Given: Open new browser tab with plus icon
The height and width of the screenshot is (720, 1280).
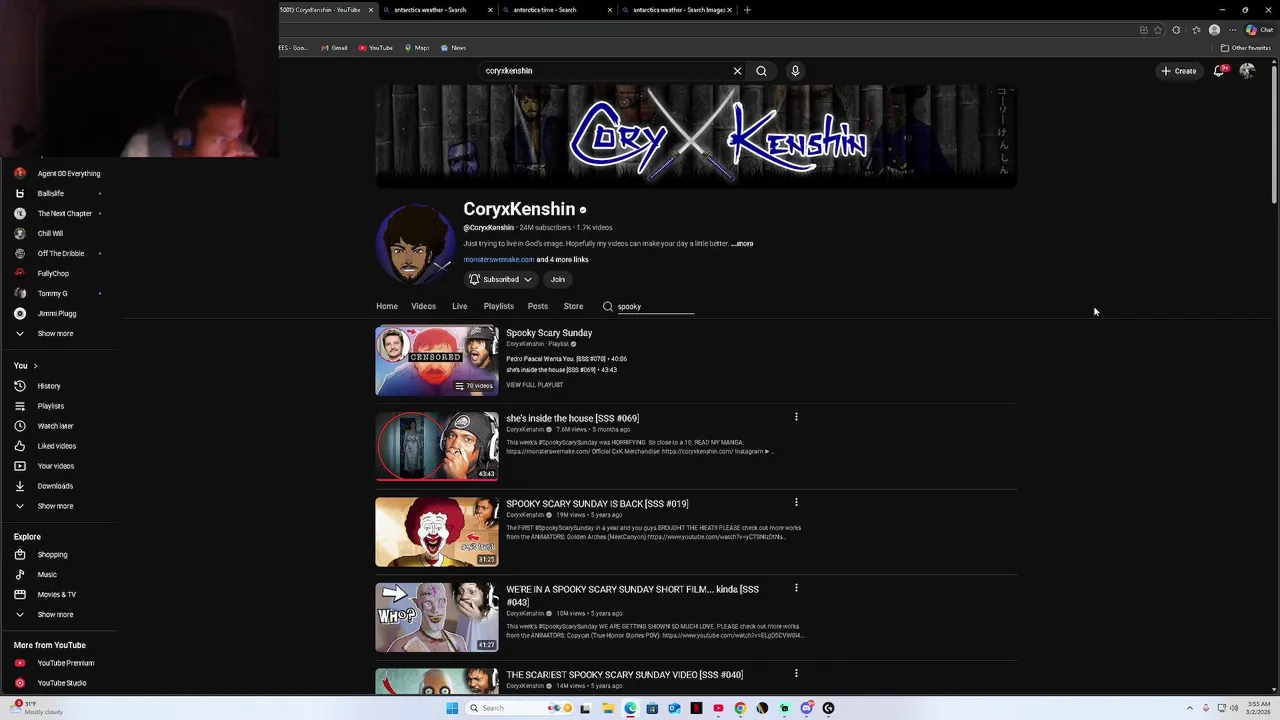Looking at the screenshot, I should pyautogui.click(x=747, y=10).
